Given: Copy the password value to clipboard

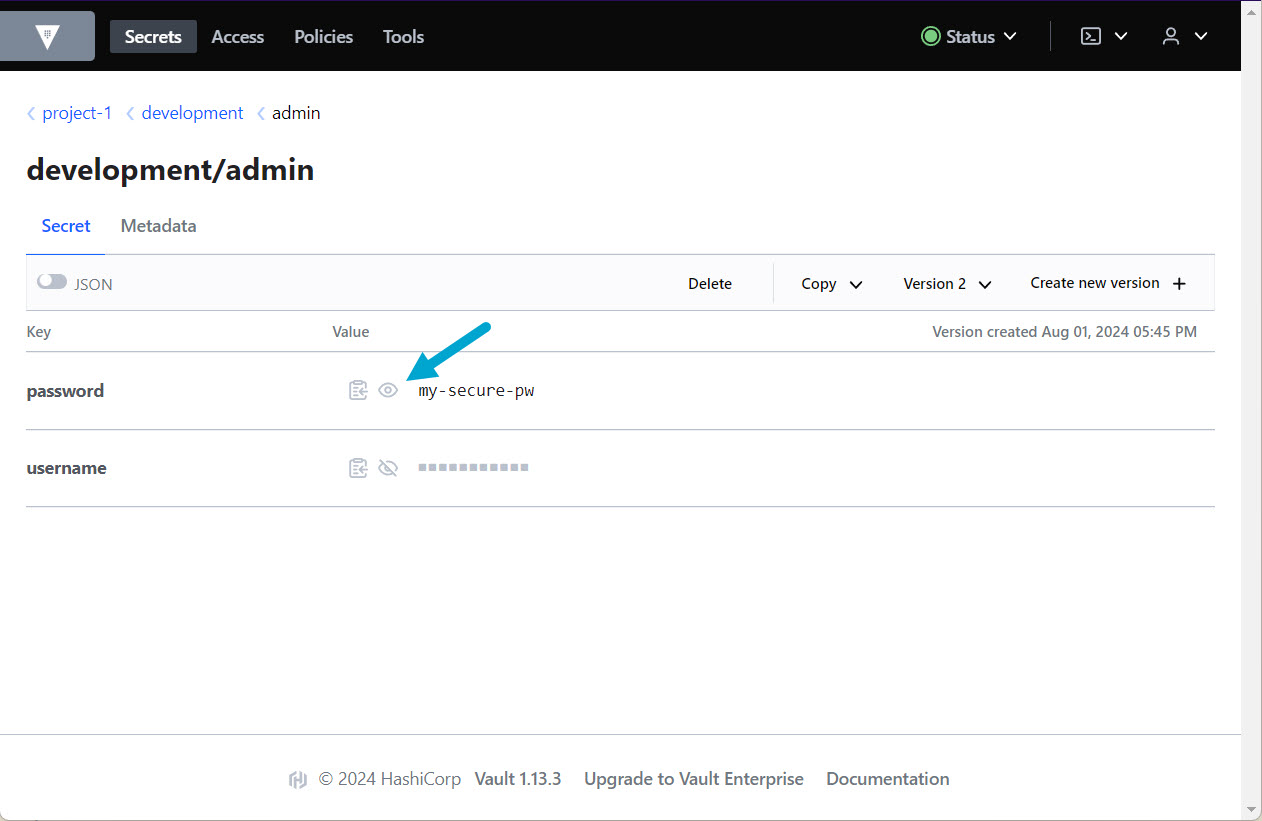Looking at the screenshot, I should point(358,391).
